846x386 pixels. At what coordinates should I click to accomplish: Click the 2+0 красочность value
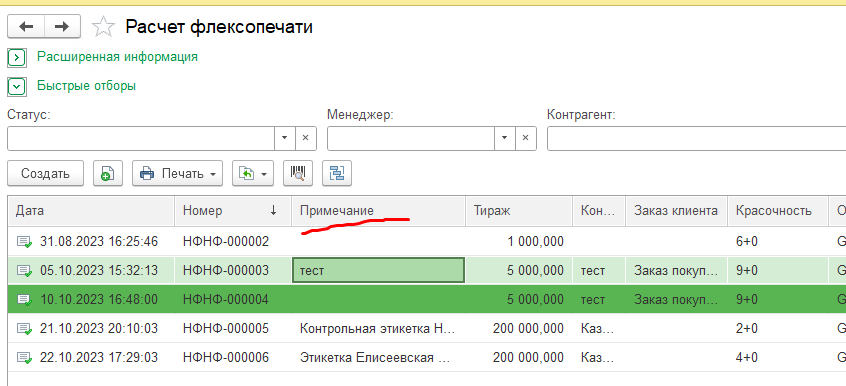[x=747, y=328]
